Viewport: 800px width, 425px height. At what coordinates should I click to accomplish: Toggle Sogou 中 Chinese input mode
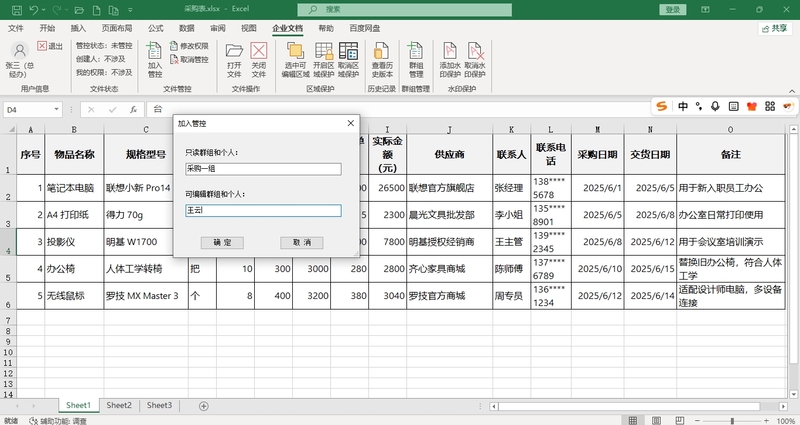coord(683,106)
